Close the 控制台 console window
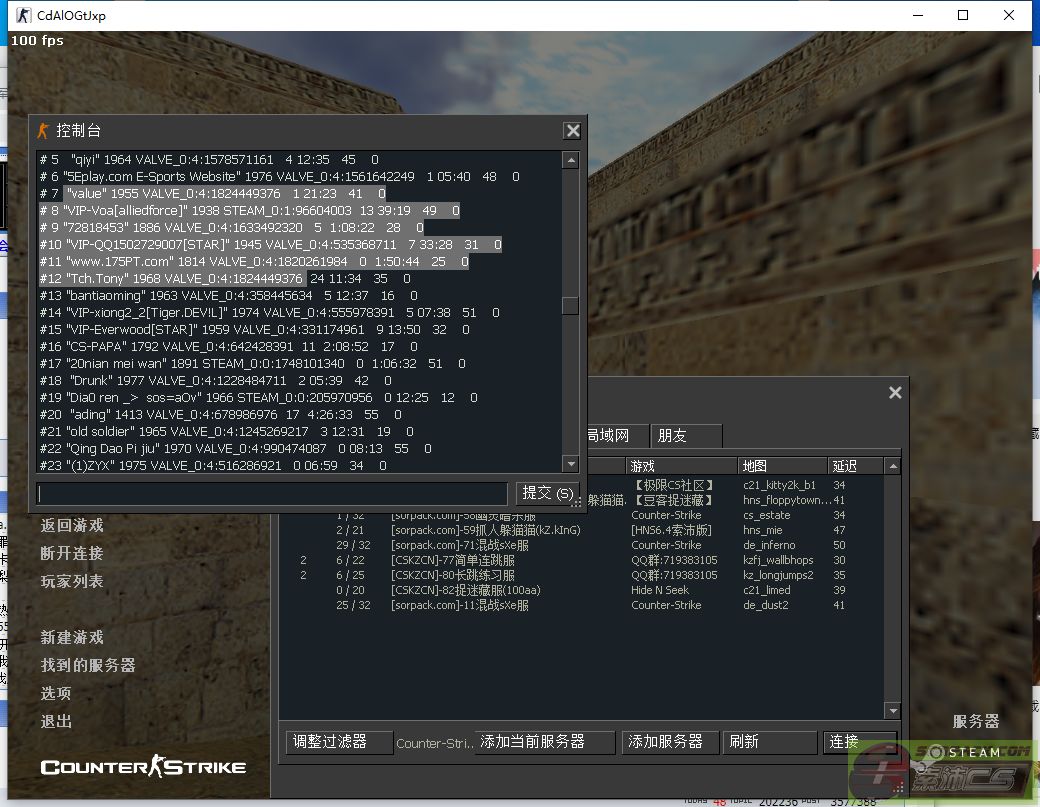 (x=572, y=131)
